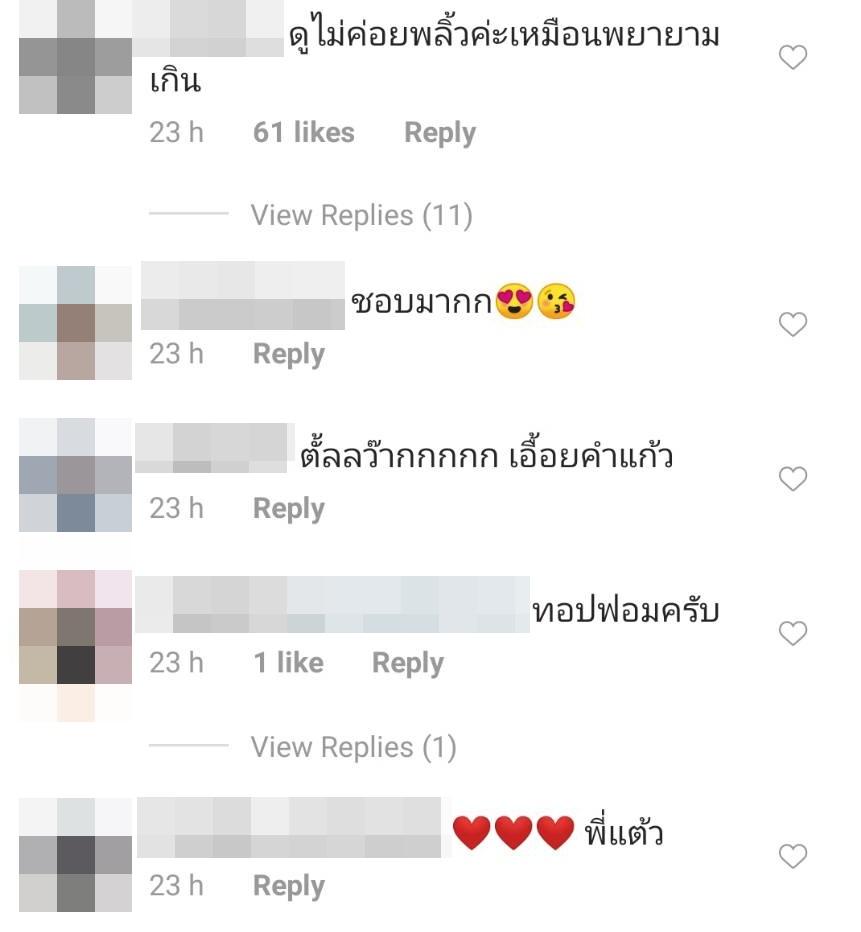Open the 61 likes list
The image size is (861, 932).
pyautogui.click(x=304, y=132)
